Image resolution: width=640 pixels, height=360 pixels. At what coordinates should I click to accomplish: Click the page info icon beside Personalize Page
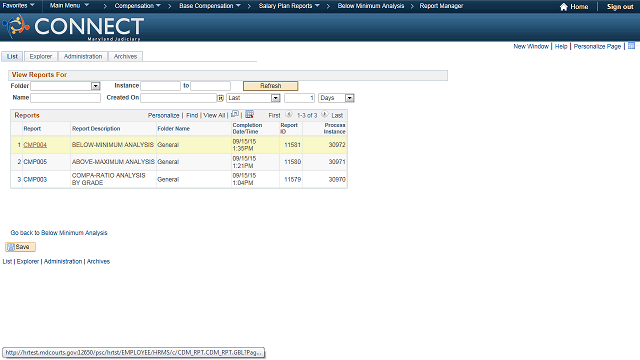[x=631, y=46]
